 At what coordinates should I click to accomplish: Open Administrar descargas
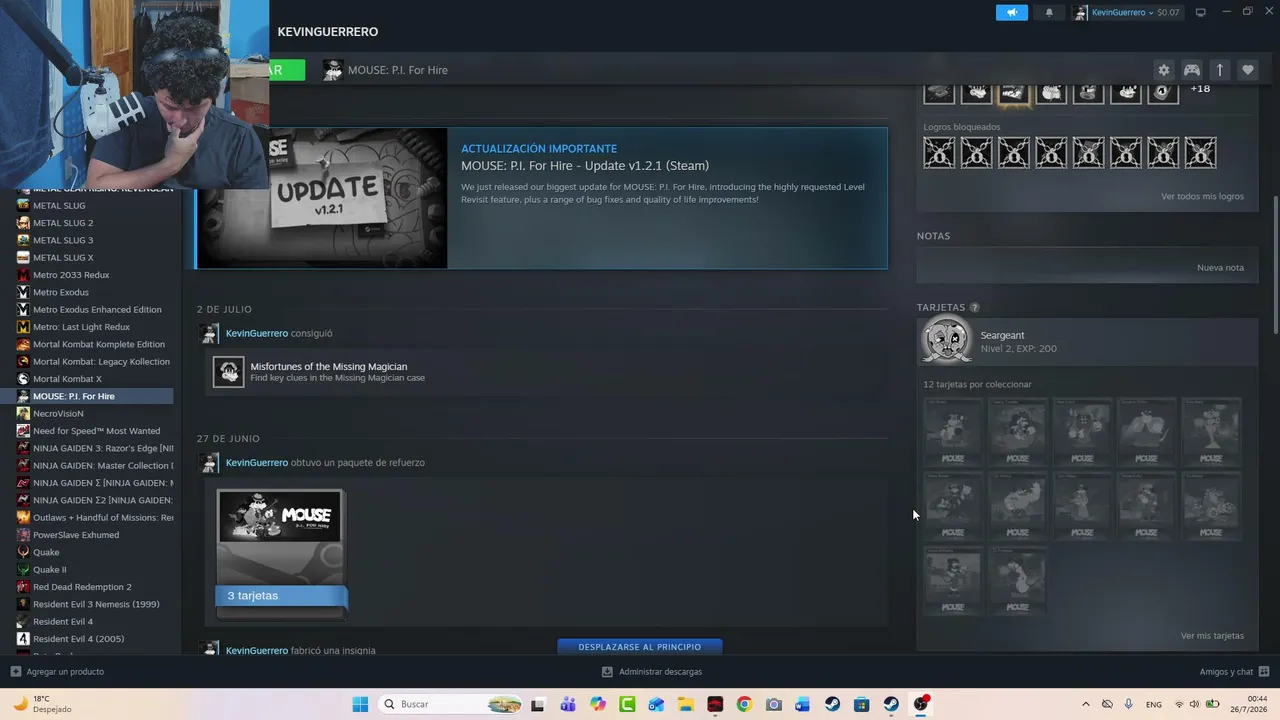(x=652, y=672)
